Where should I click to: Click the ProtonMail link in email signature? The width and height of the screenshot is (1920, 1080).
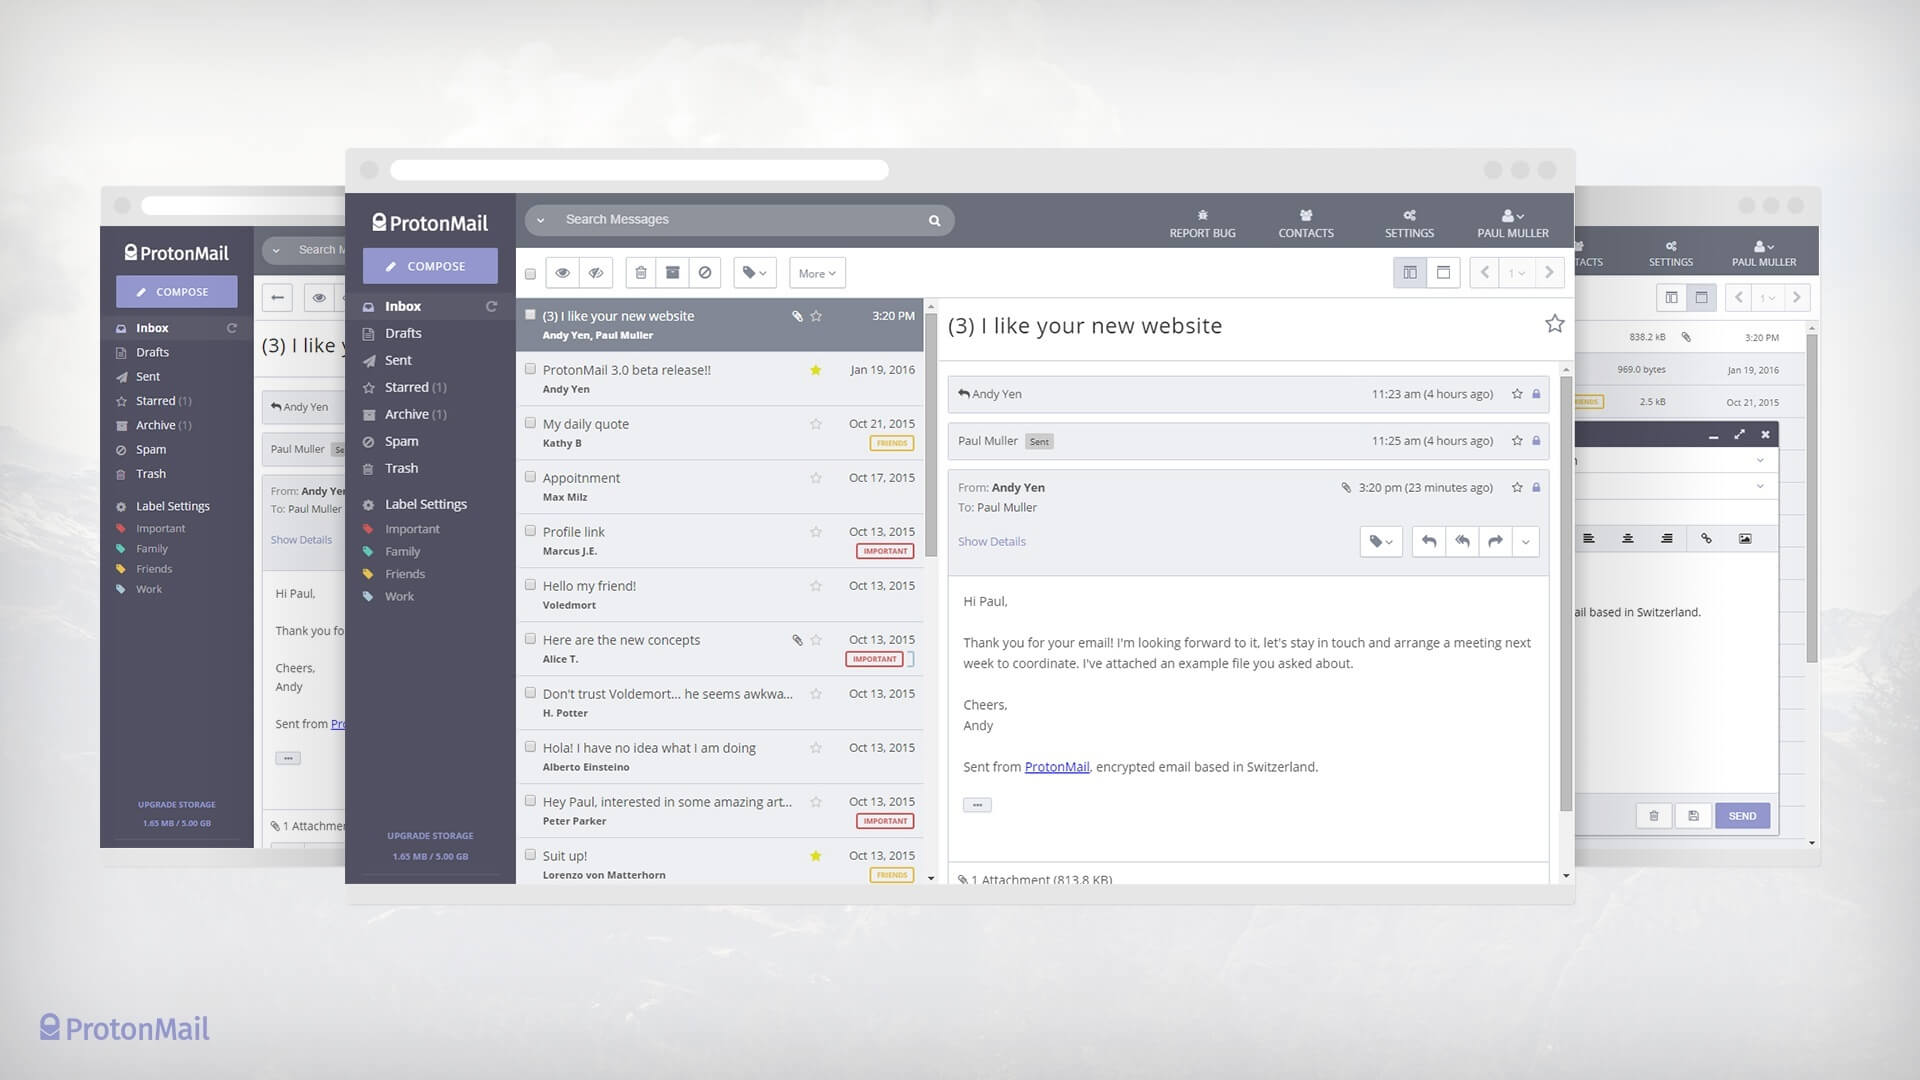[x=1055, y=766]
